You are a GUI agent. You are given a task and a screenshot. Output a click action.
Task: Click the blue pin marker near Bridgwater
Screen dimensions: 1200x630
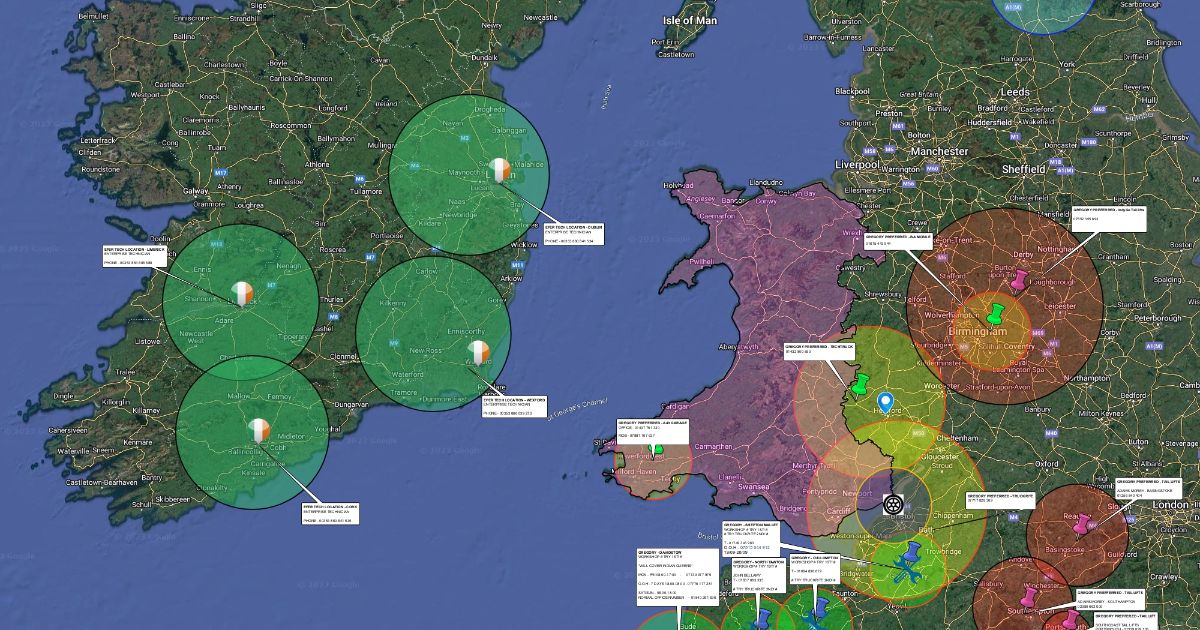(x=912, y=551)
